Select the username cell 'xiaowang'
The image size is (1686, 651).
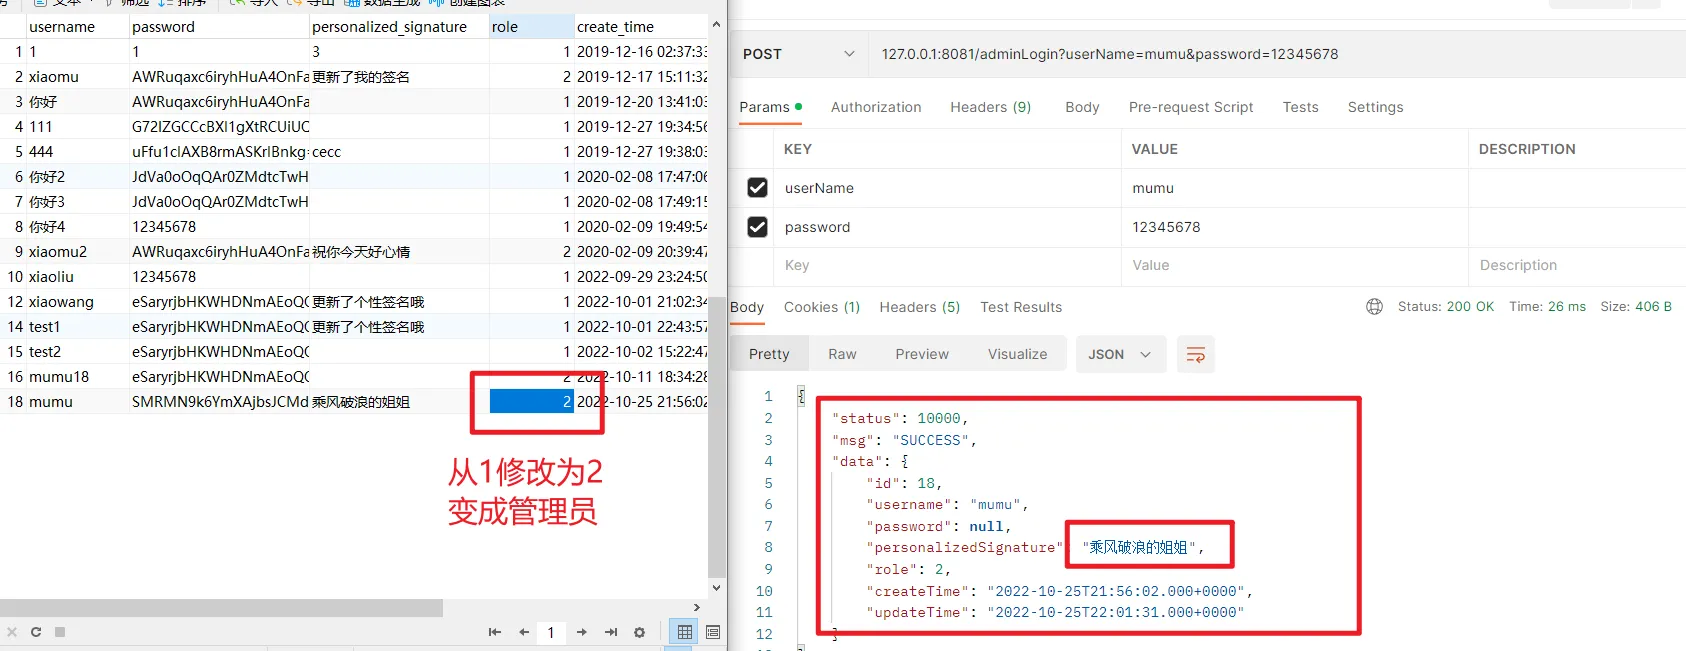coord(77,302)
